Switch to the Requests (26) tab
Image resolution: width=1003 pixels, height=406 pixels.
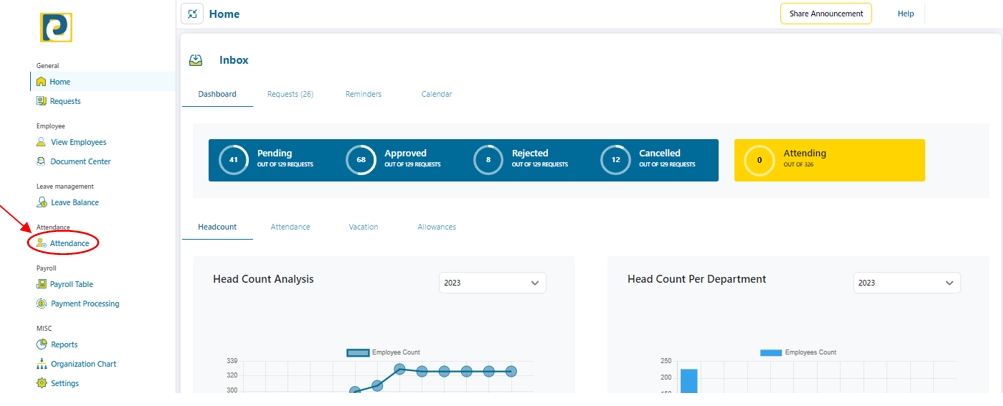click(x=290, y=94)
